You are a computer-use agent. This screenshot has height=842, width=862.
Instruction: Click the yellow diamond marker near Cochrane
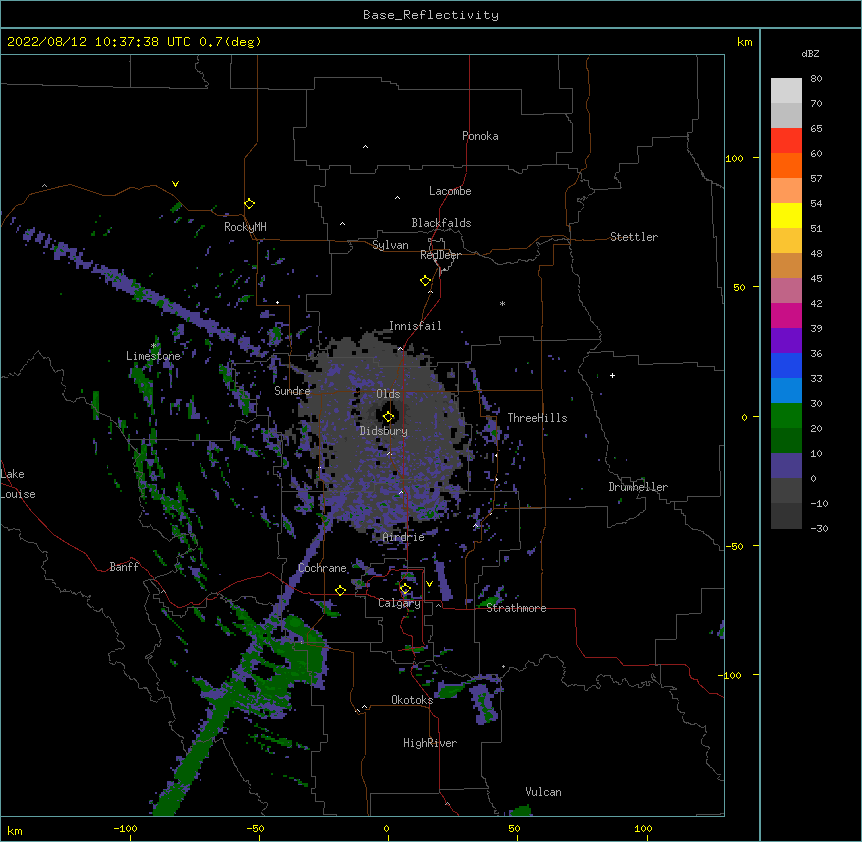[340, 590]
